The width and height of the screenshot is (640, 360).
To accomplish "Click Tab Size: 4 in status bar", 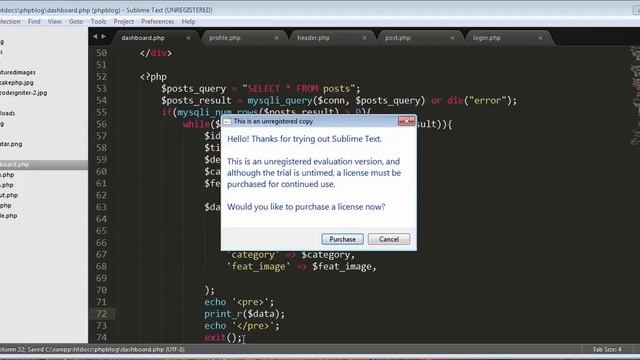I will [607, 349].
